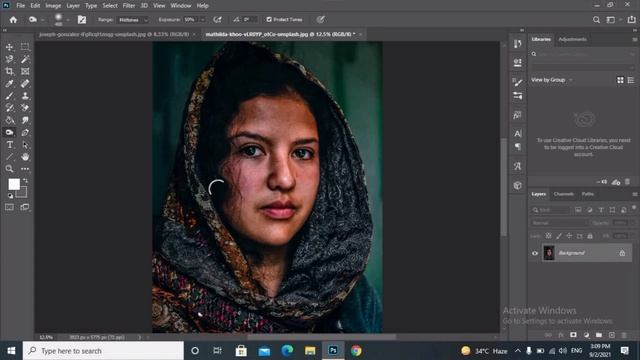
Task: Open the Edit Toolbar ellipsis menu
Action: point(25,169)
